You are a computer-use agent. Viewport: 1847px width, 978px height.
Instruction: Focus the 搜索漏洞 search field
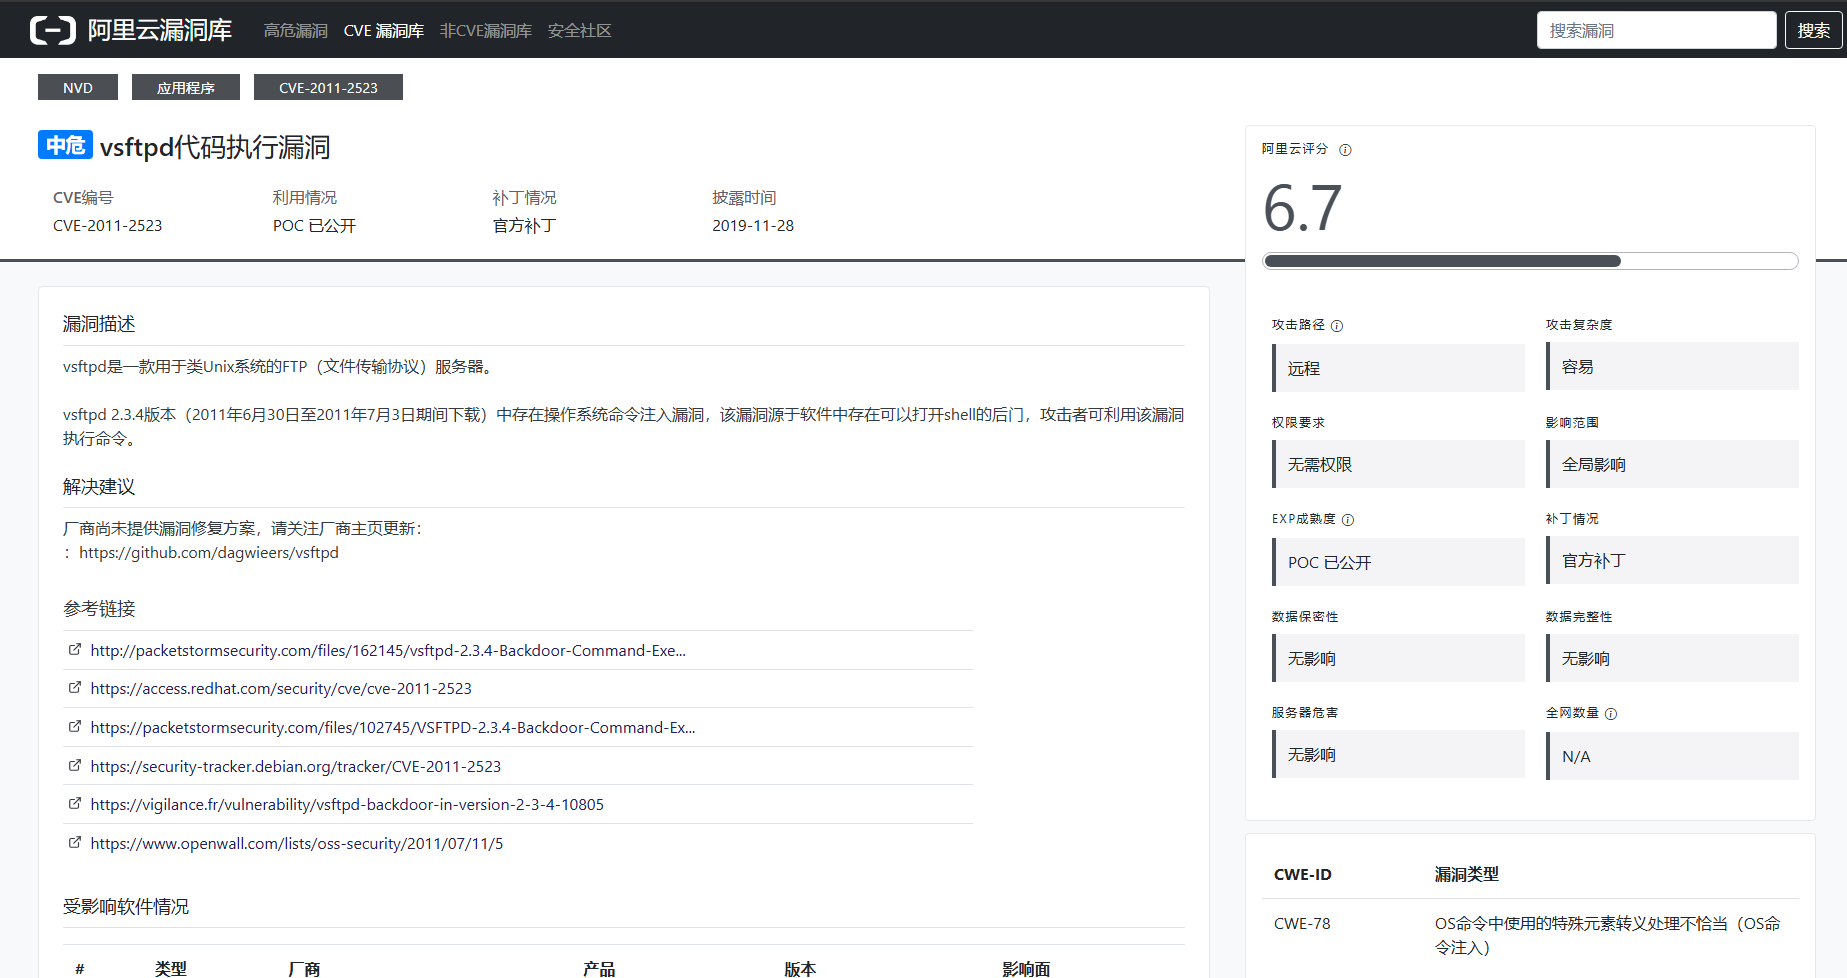pos(1657,30)
